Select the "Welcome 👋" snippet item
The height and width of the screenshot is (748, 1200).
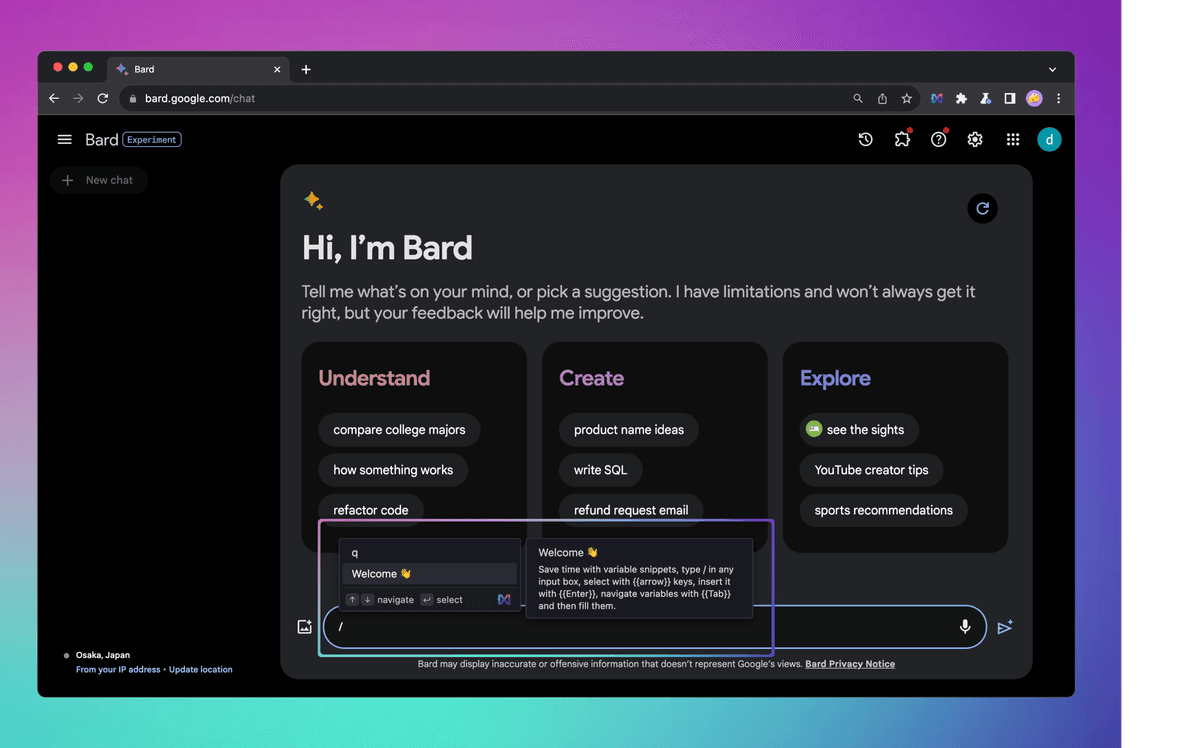pyautogui.click(x=430, y=574)
